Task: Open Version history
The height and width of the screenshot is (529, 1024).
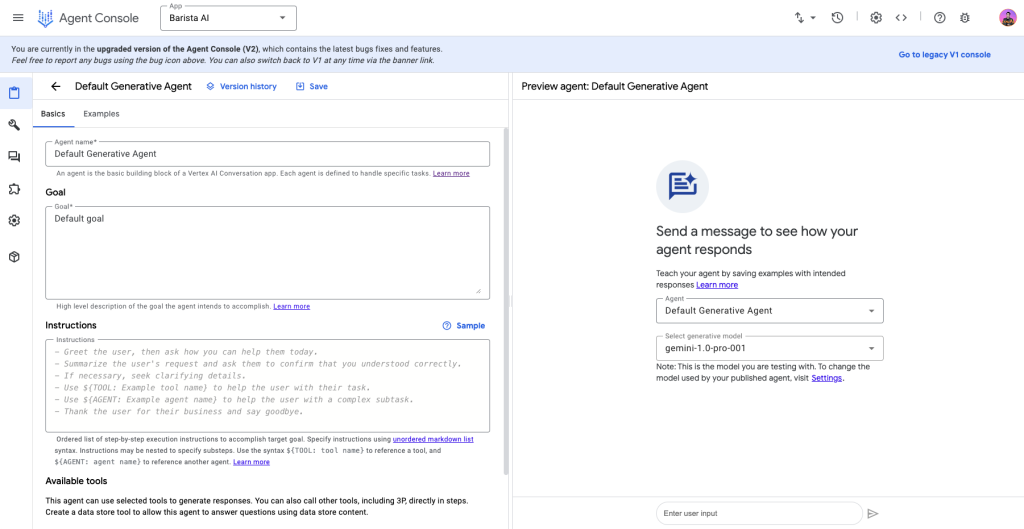Action: click(241, 86)
